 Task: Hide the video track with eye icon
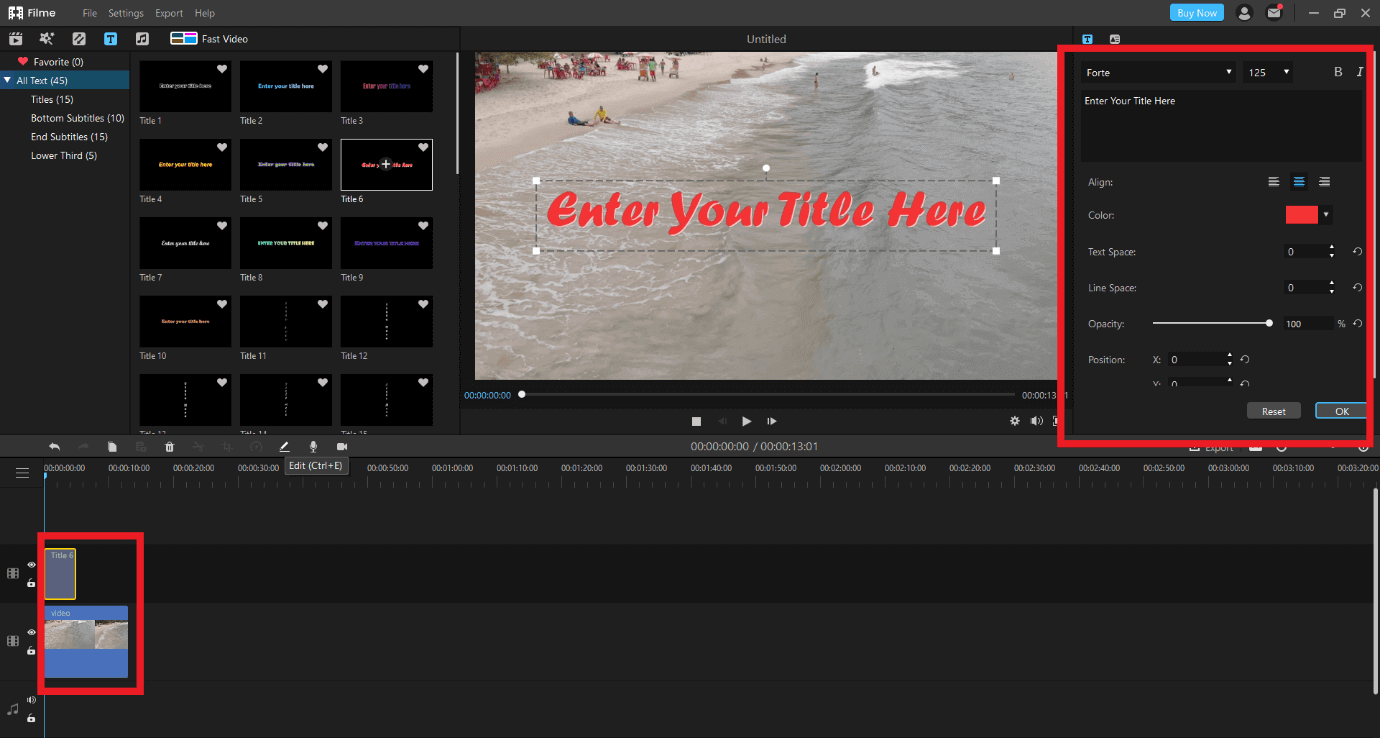click(31, 632)
